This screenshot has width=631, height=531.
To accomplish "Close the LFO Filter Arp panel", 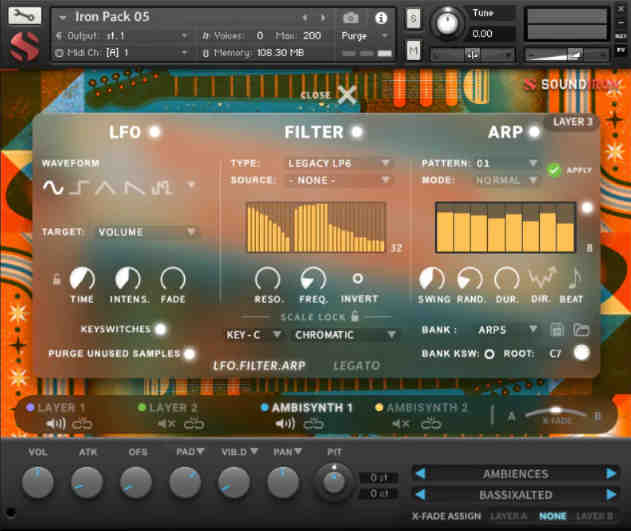I will (x=346, y=95).
